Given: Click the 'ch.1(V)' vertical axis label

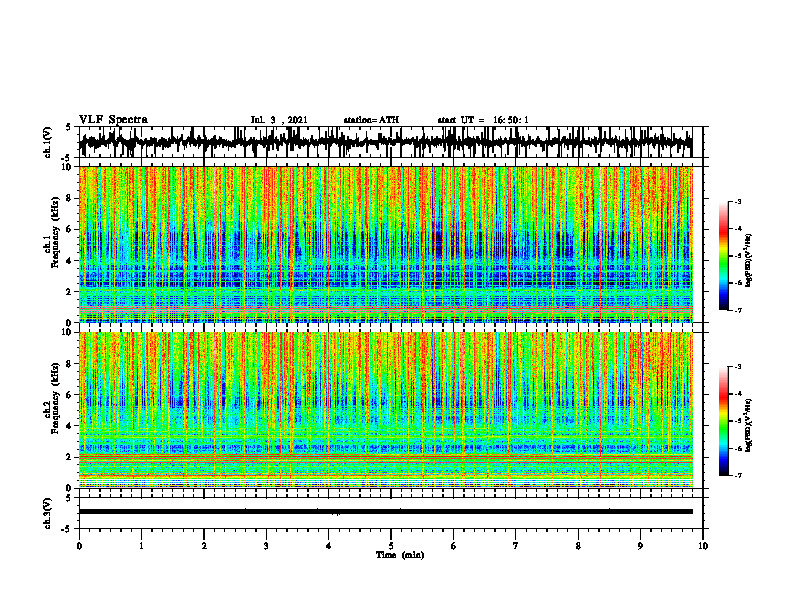Looking at the screenshot, I should 48,142.
